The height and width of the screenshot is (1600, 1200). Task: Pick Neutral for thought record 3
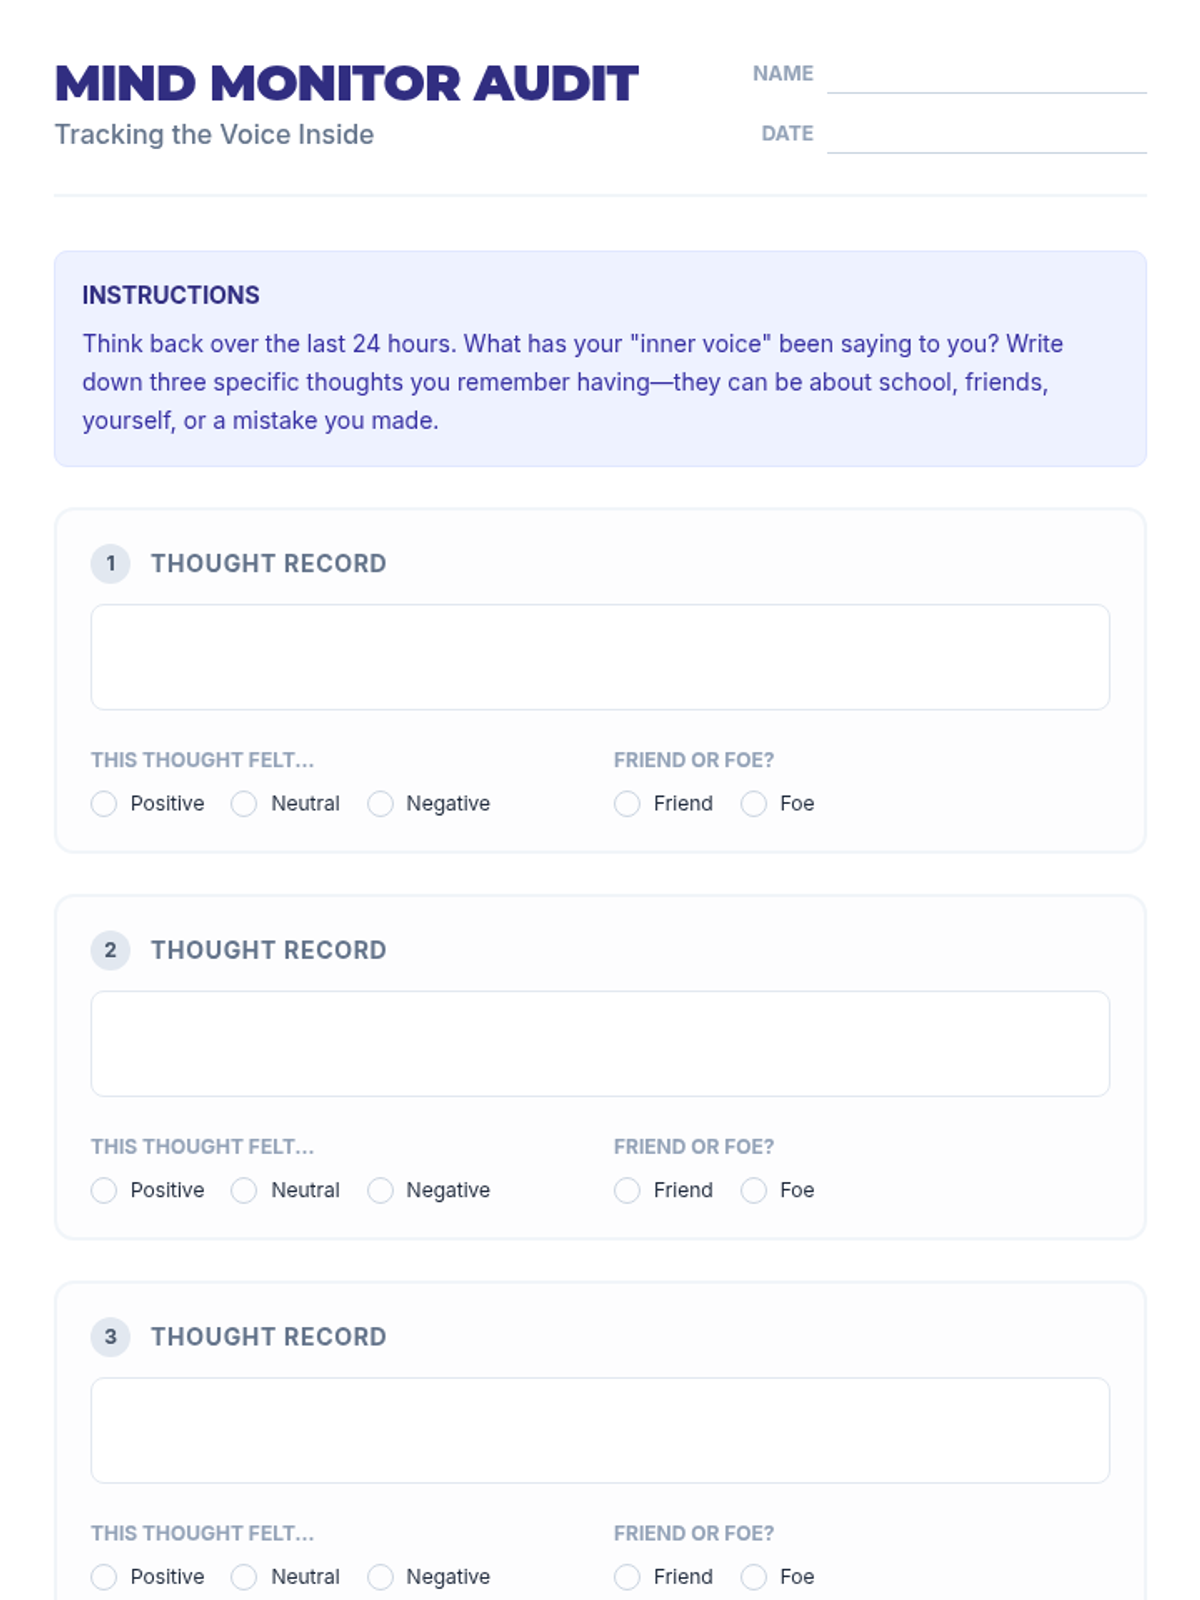click(x=244, y=1577)
